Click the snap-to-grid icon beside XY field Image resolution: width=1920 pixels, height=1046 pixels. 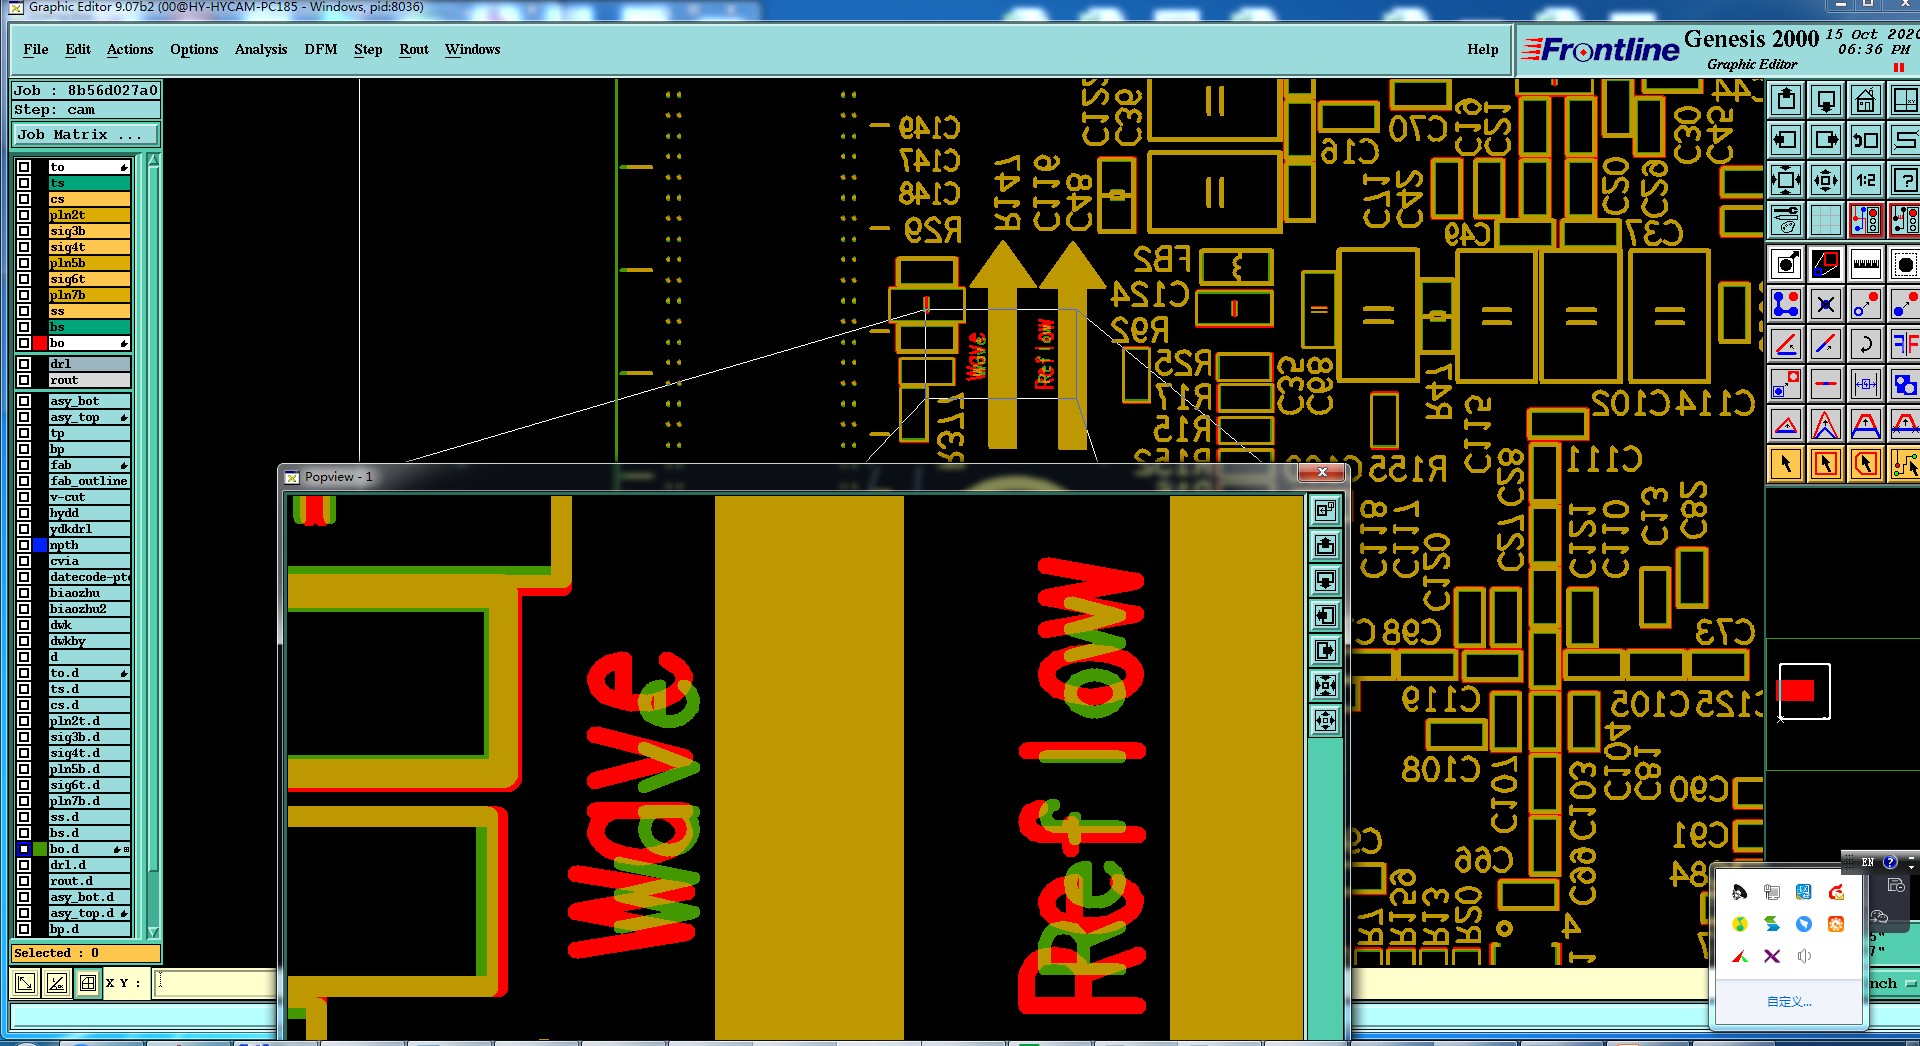(x=88, y=983)
